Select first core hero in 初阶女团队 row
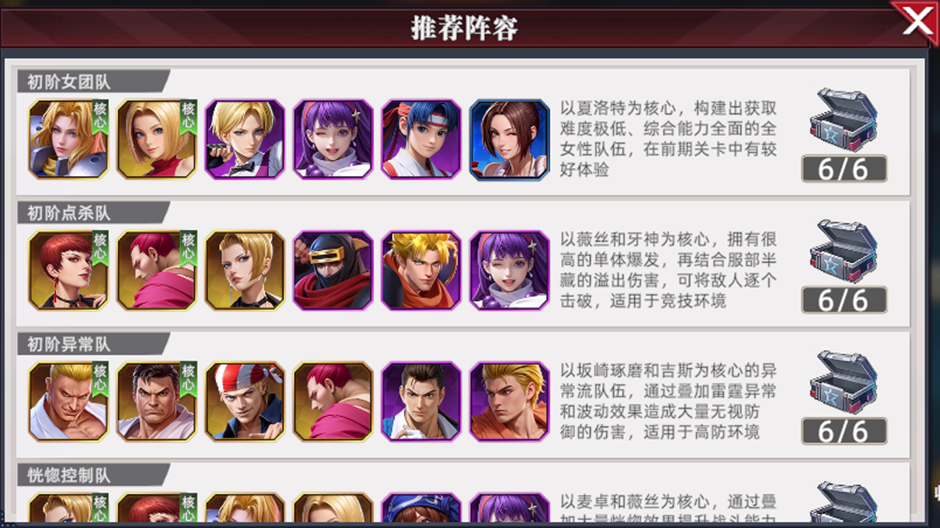 pyautogui.click(x=68, y=140)
